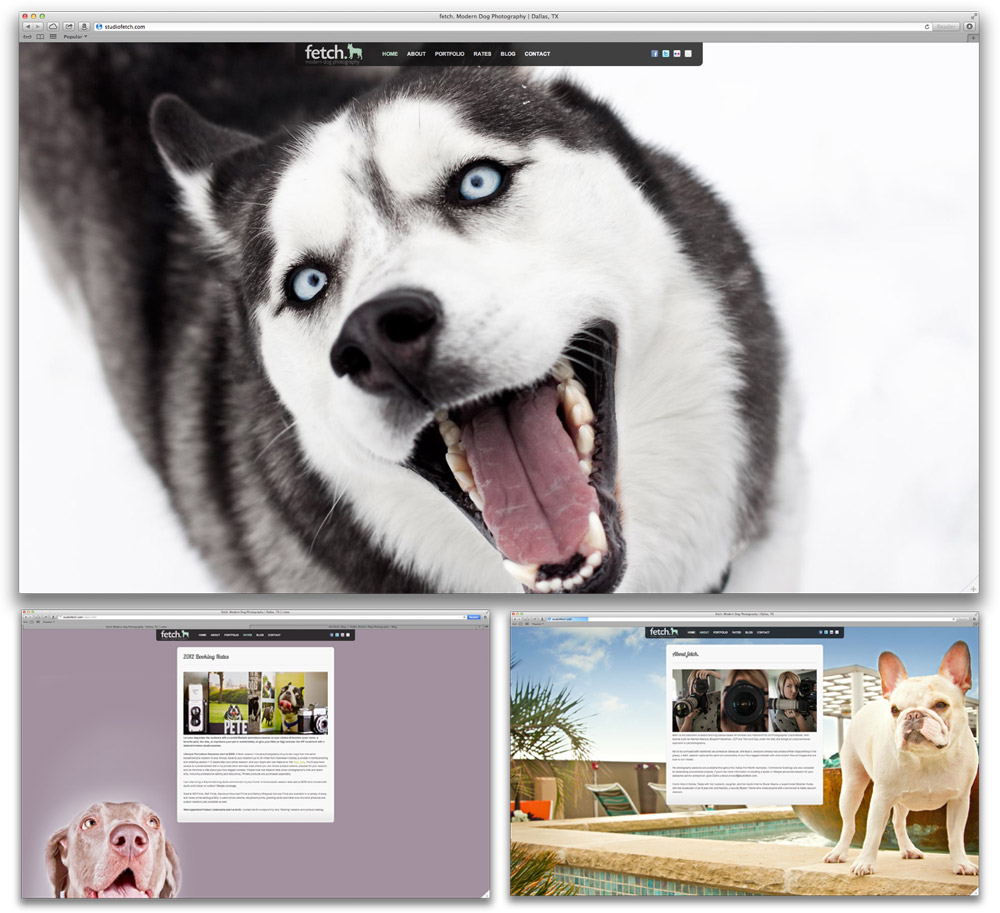
Task: Expand the Popular bookmarks dropdown
Action: 75,37
